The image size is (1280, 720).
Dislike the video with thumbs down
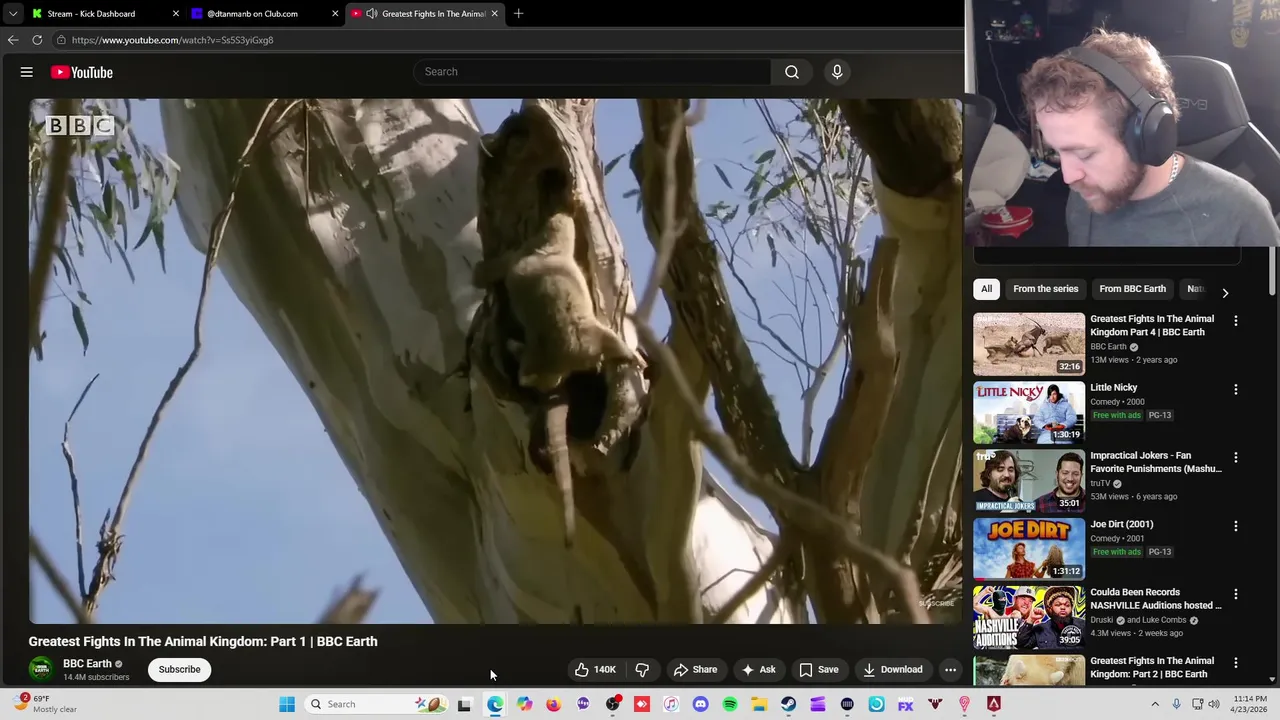(x=642, y=670)
